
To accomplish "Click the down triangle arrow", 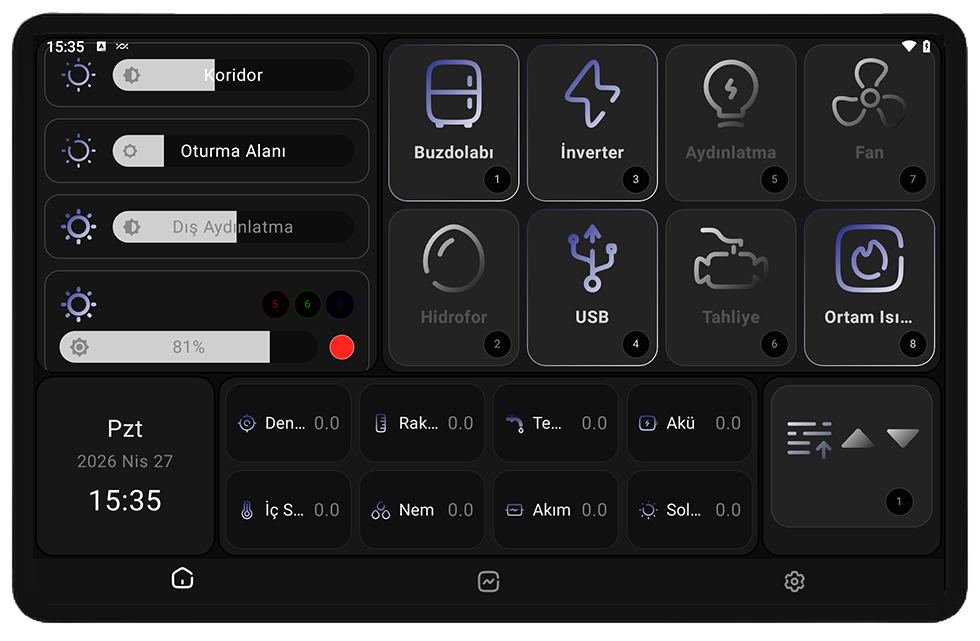I will tap(902, 438).
